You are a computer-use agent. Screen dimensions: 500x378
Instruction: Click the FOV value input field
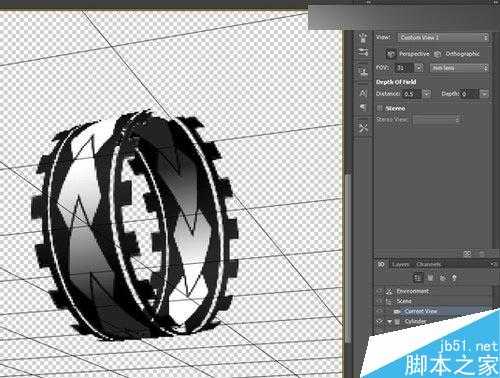[x=404, y=68]
